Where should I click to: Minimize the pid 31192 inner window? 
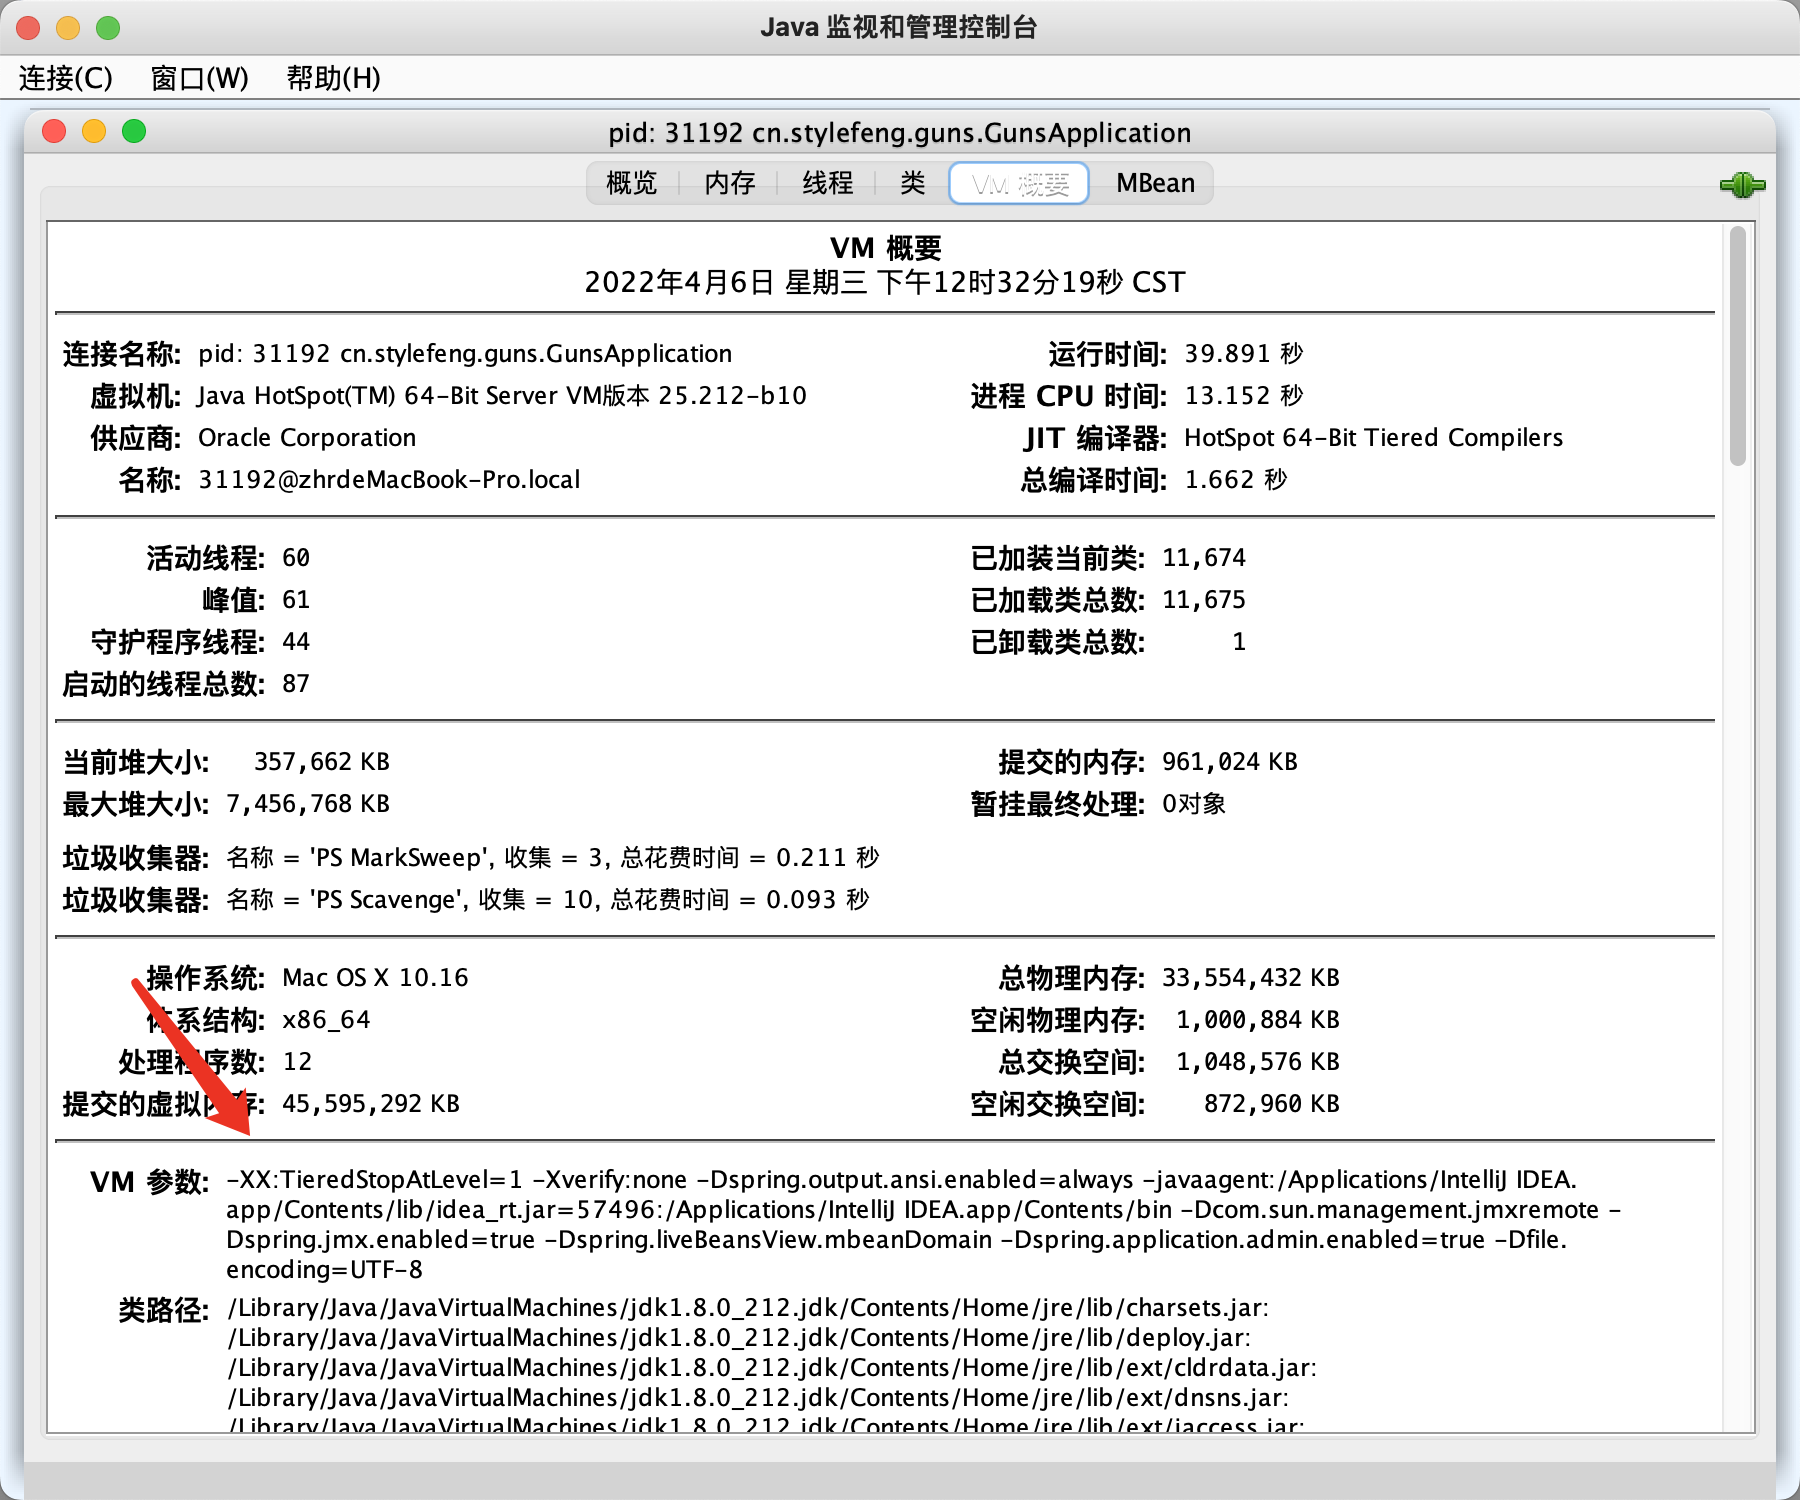pos(94,131)
